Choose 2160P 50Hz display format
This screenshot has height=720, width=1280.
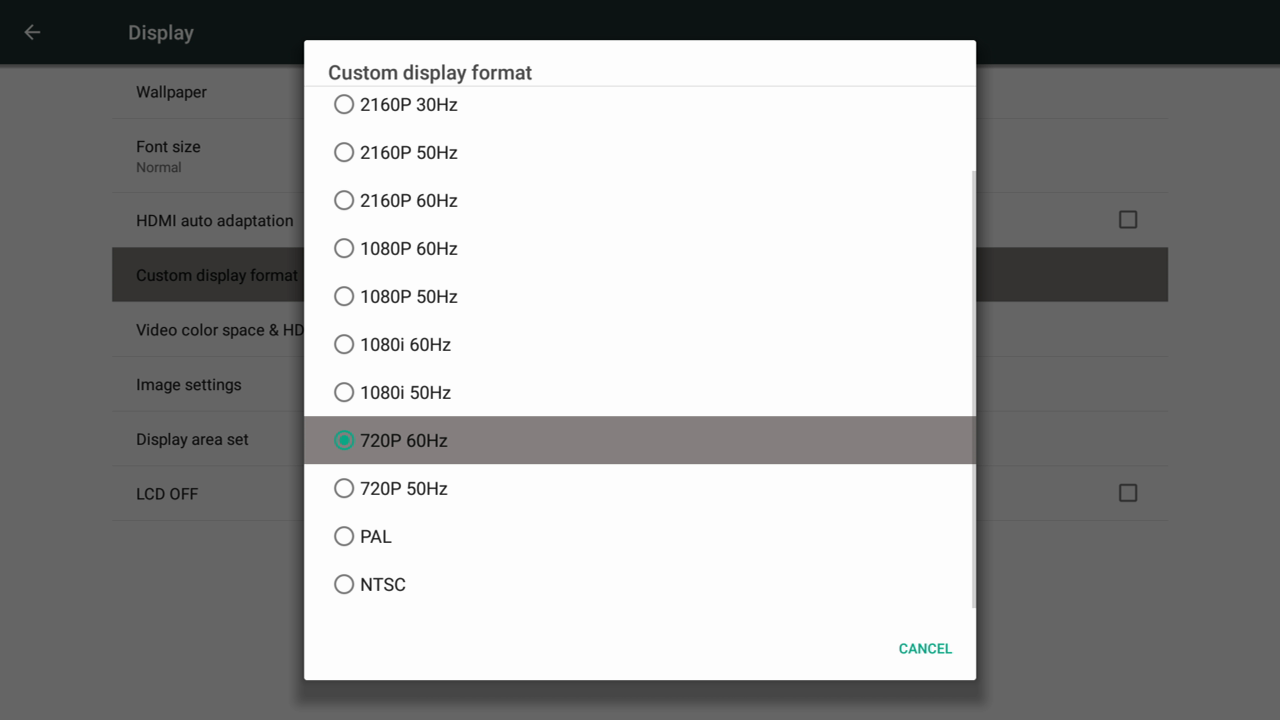click(x=344, y=152)
